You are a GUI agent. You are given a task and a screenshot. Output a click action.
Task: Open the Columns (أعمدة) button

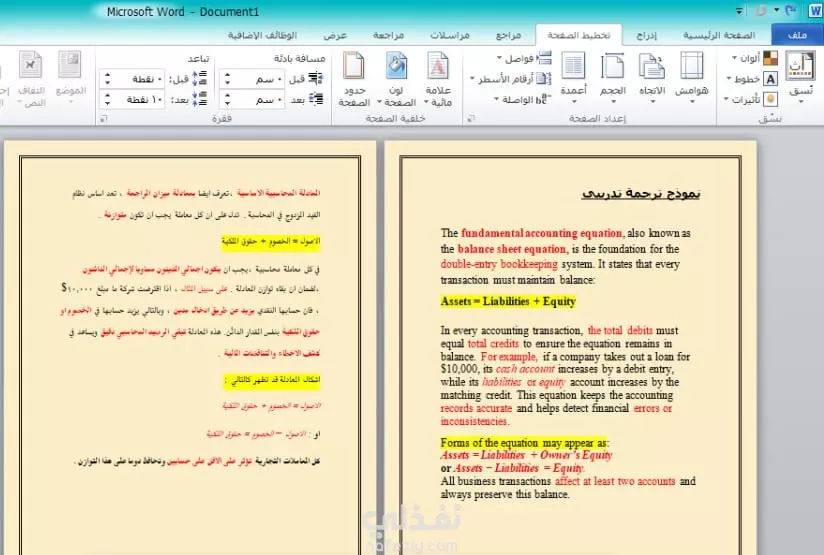point(573,76)
